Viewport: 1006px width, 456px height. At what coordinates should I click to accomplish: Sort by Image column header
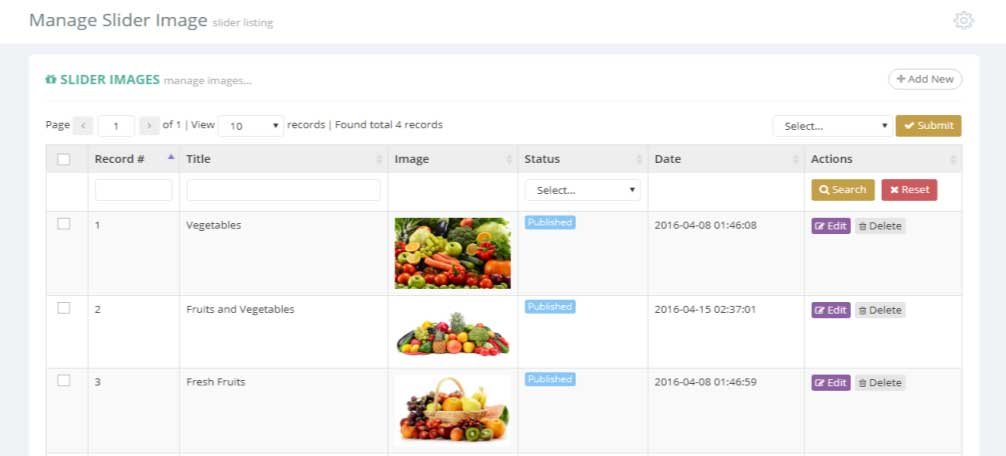[x=453, y=159]
